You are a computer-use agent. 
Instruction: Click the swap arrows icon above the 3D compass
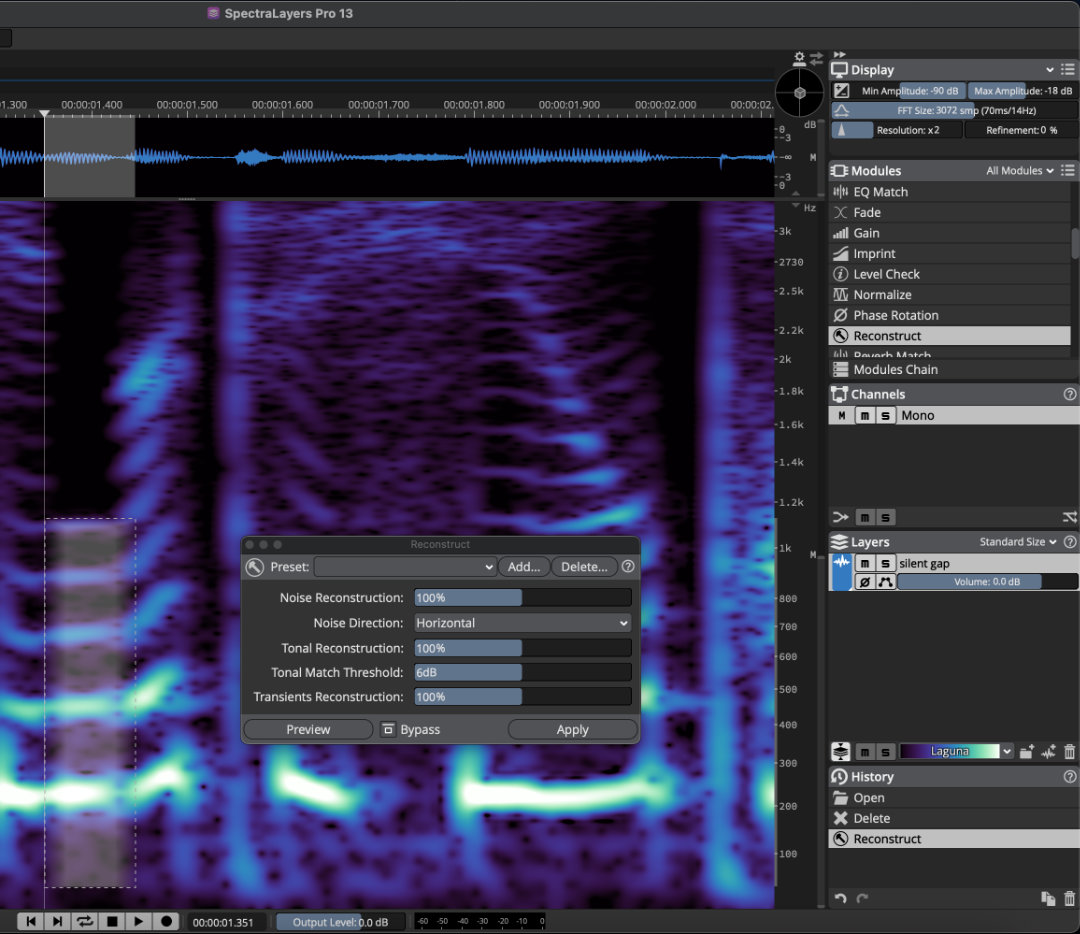816,58
